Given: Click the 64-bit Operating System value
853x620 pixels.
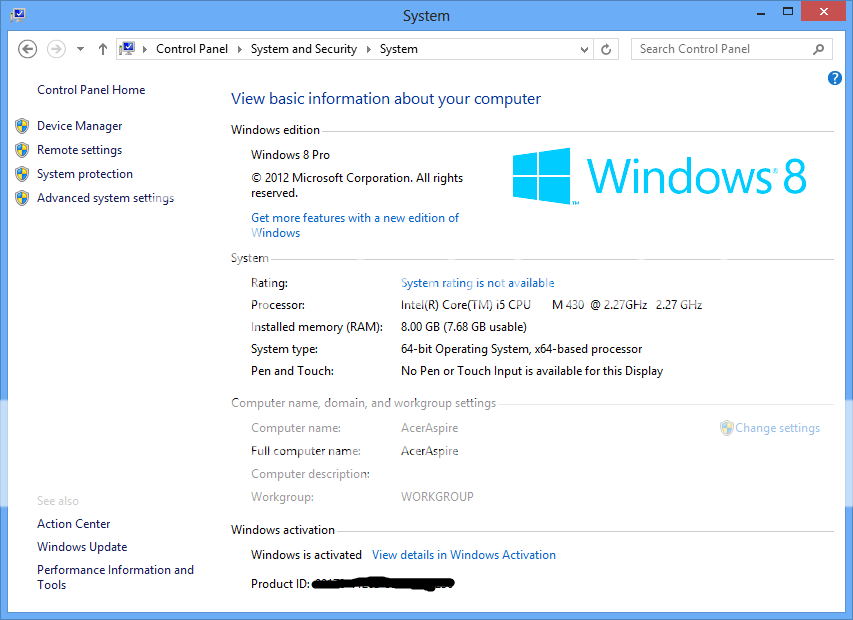Looking at the screenshot, I should tap(521, 349).
